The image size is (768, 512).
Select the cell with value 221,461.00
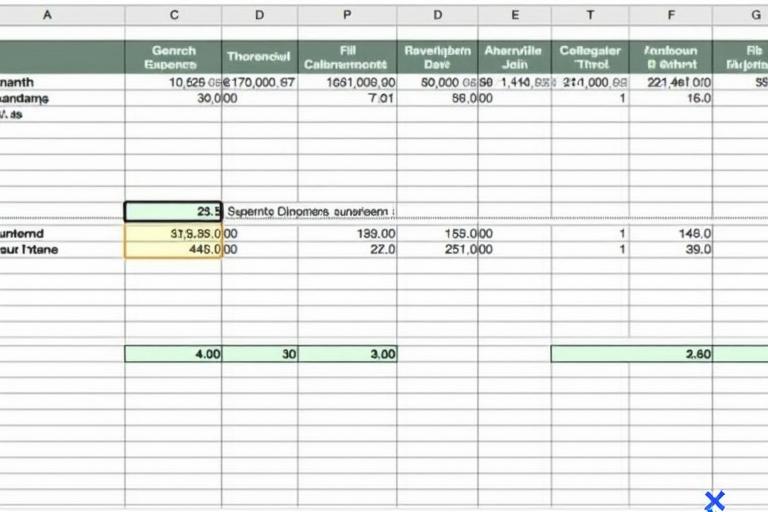pos(671,83)
